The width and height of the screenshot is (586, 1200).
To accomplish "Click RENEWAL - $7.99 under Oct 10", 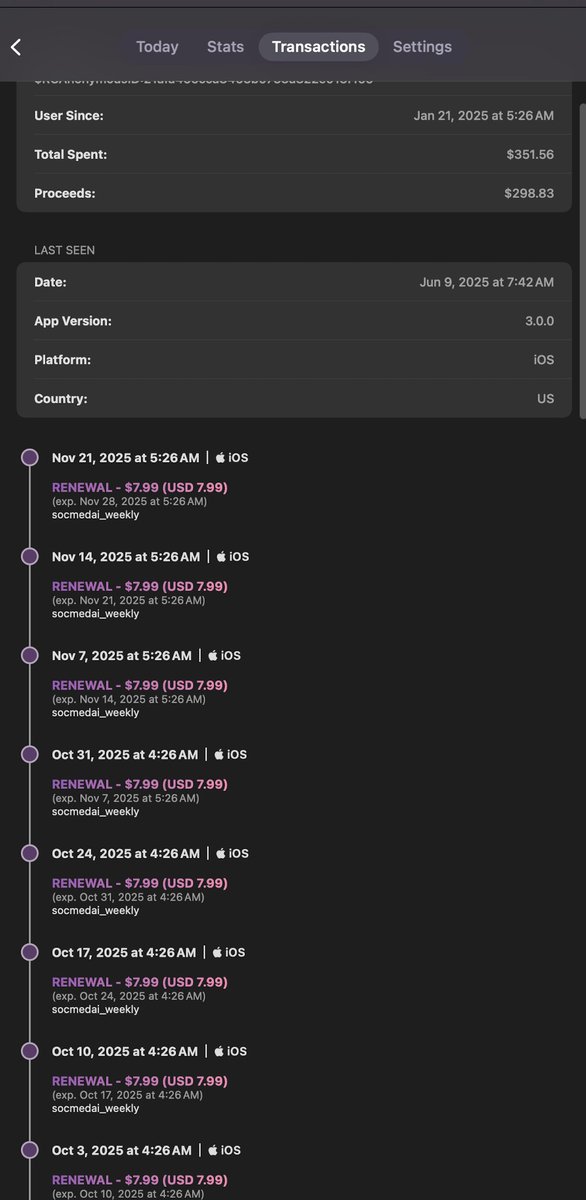I will (140, 1081).
